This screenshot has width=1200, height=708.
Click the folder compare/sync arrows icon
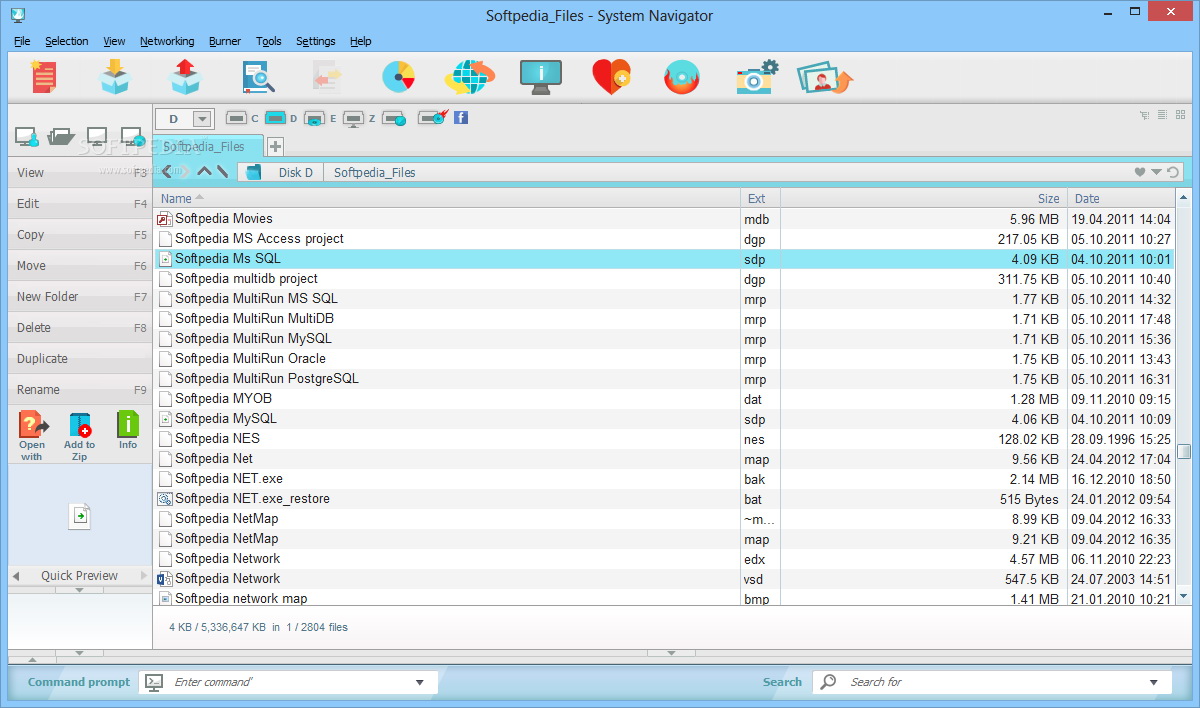(x=328, y=77)
